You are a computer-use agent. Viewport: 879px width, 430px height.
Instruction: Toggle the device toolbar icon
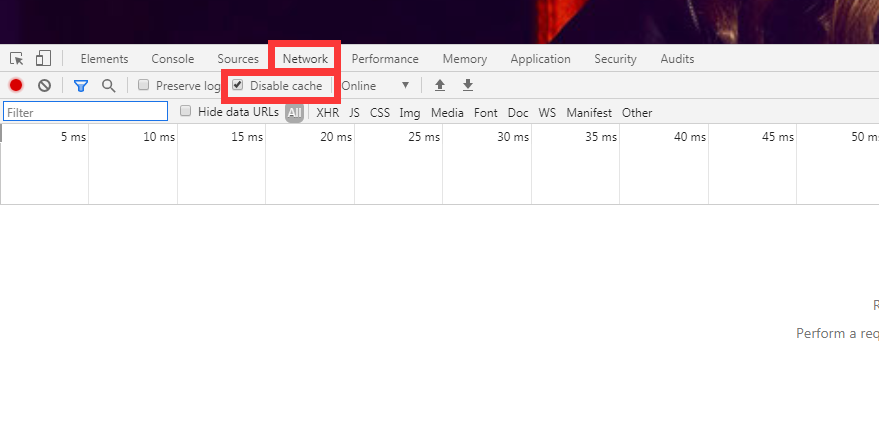coord(43,59)
